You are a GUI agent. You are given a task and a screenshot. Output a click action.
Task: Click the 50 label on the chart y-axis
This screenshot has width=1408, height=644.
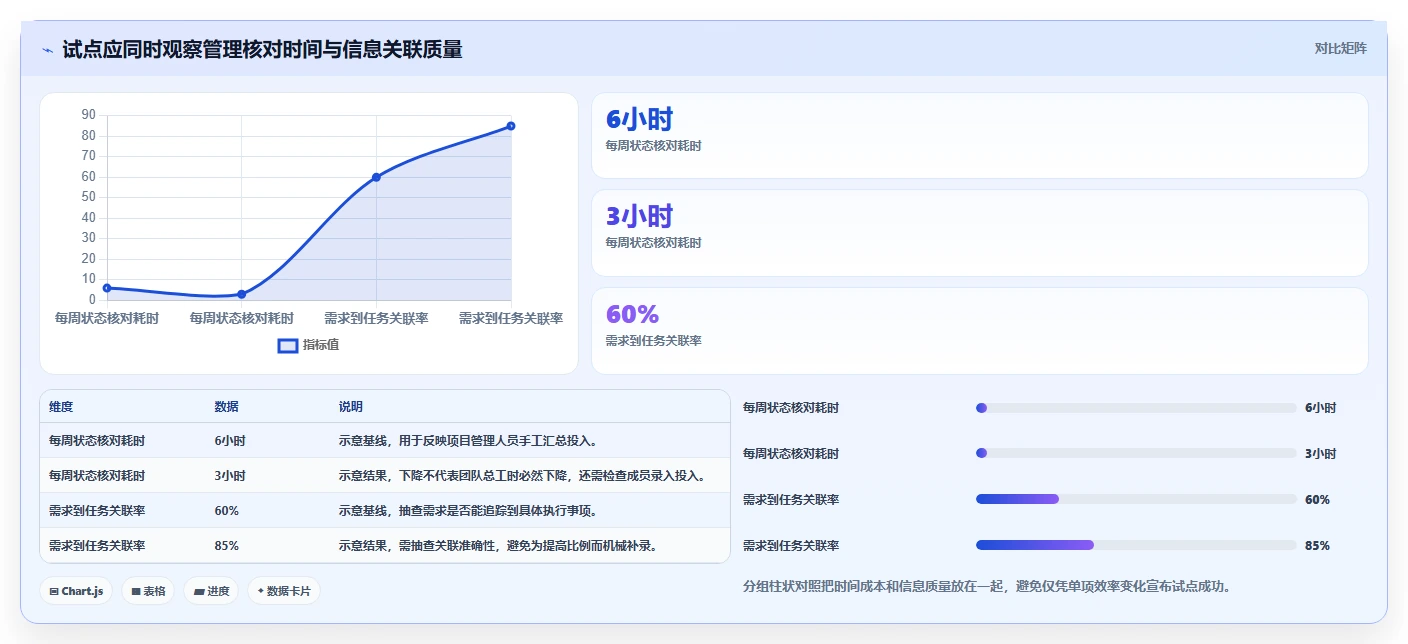point(89,197)
